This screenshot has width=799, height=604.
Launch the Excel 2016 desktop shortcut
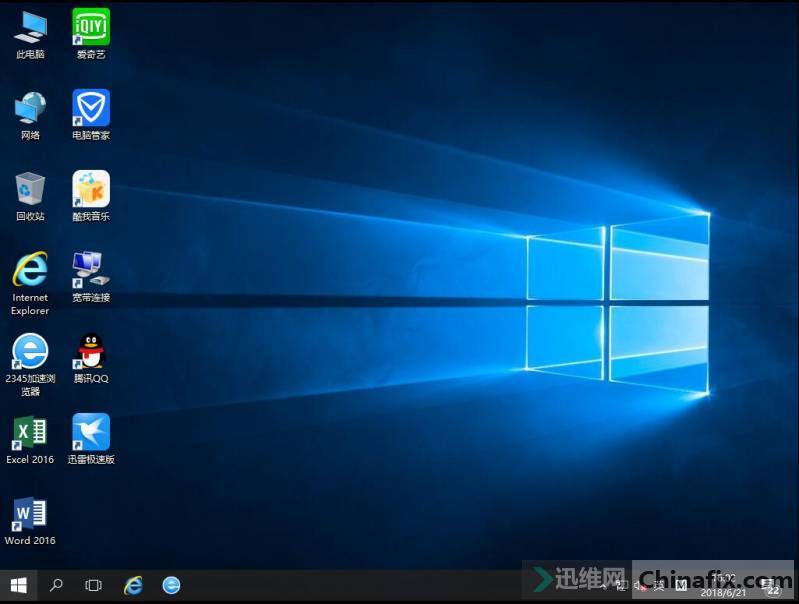tap(30, 440)
